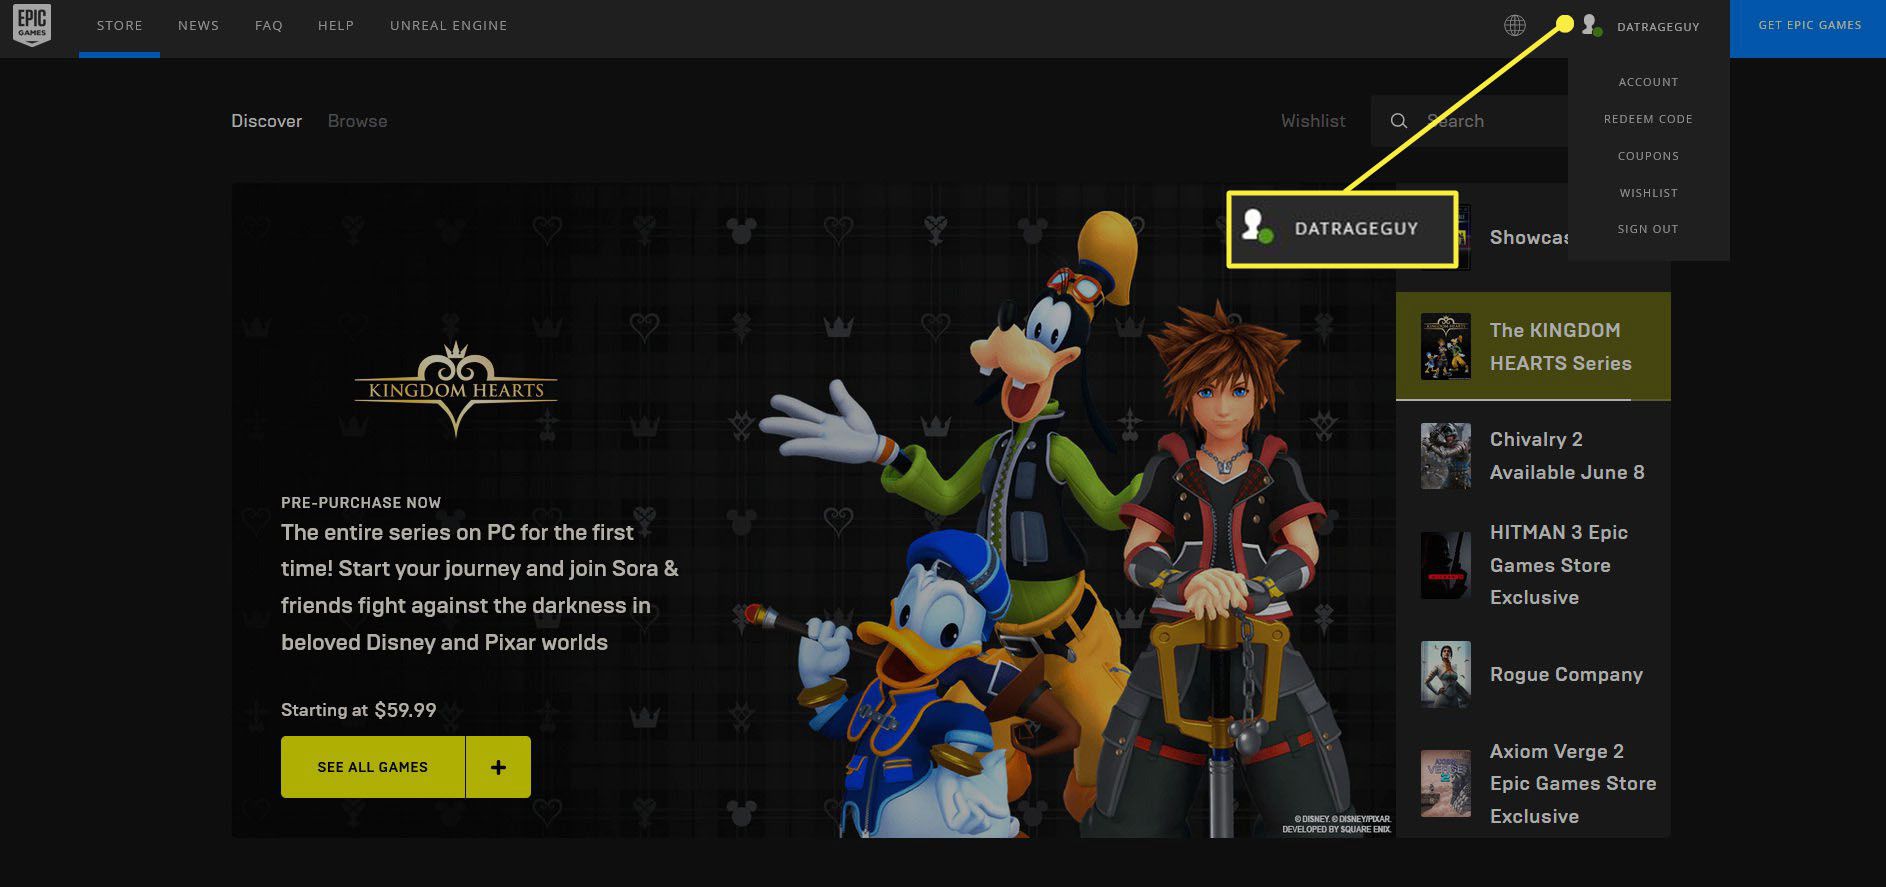Select ACCOUNT from user dropdown
Viewport: 1886px width, 887px height.
[1648, 82]
